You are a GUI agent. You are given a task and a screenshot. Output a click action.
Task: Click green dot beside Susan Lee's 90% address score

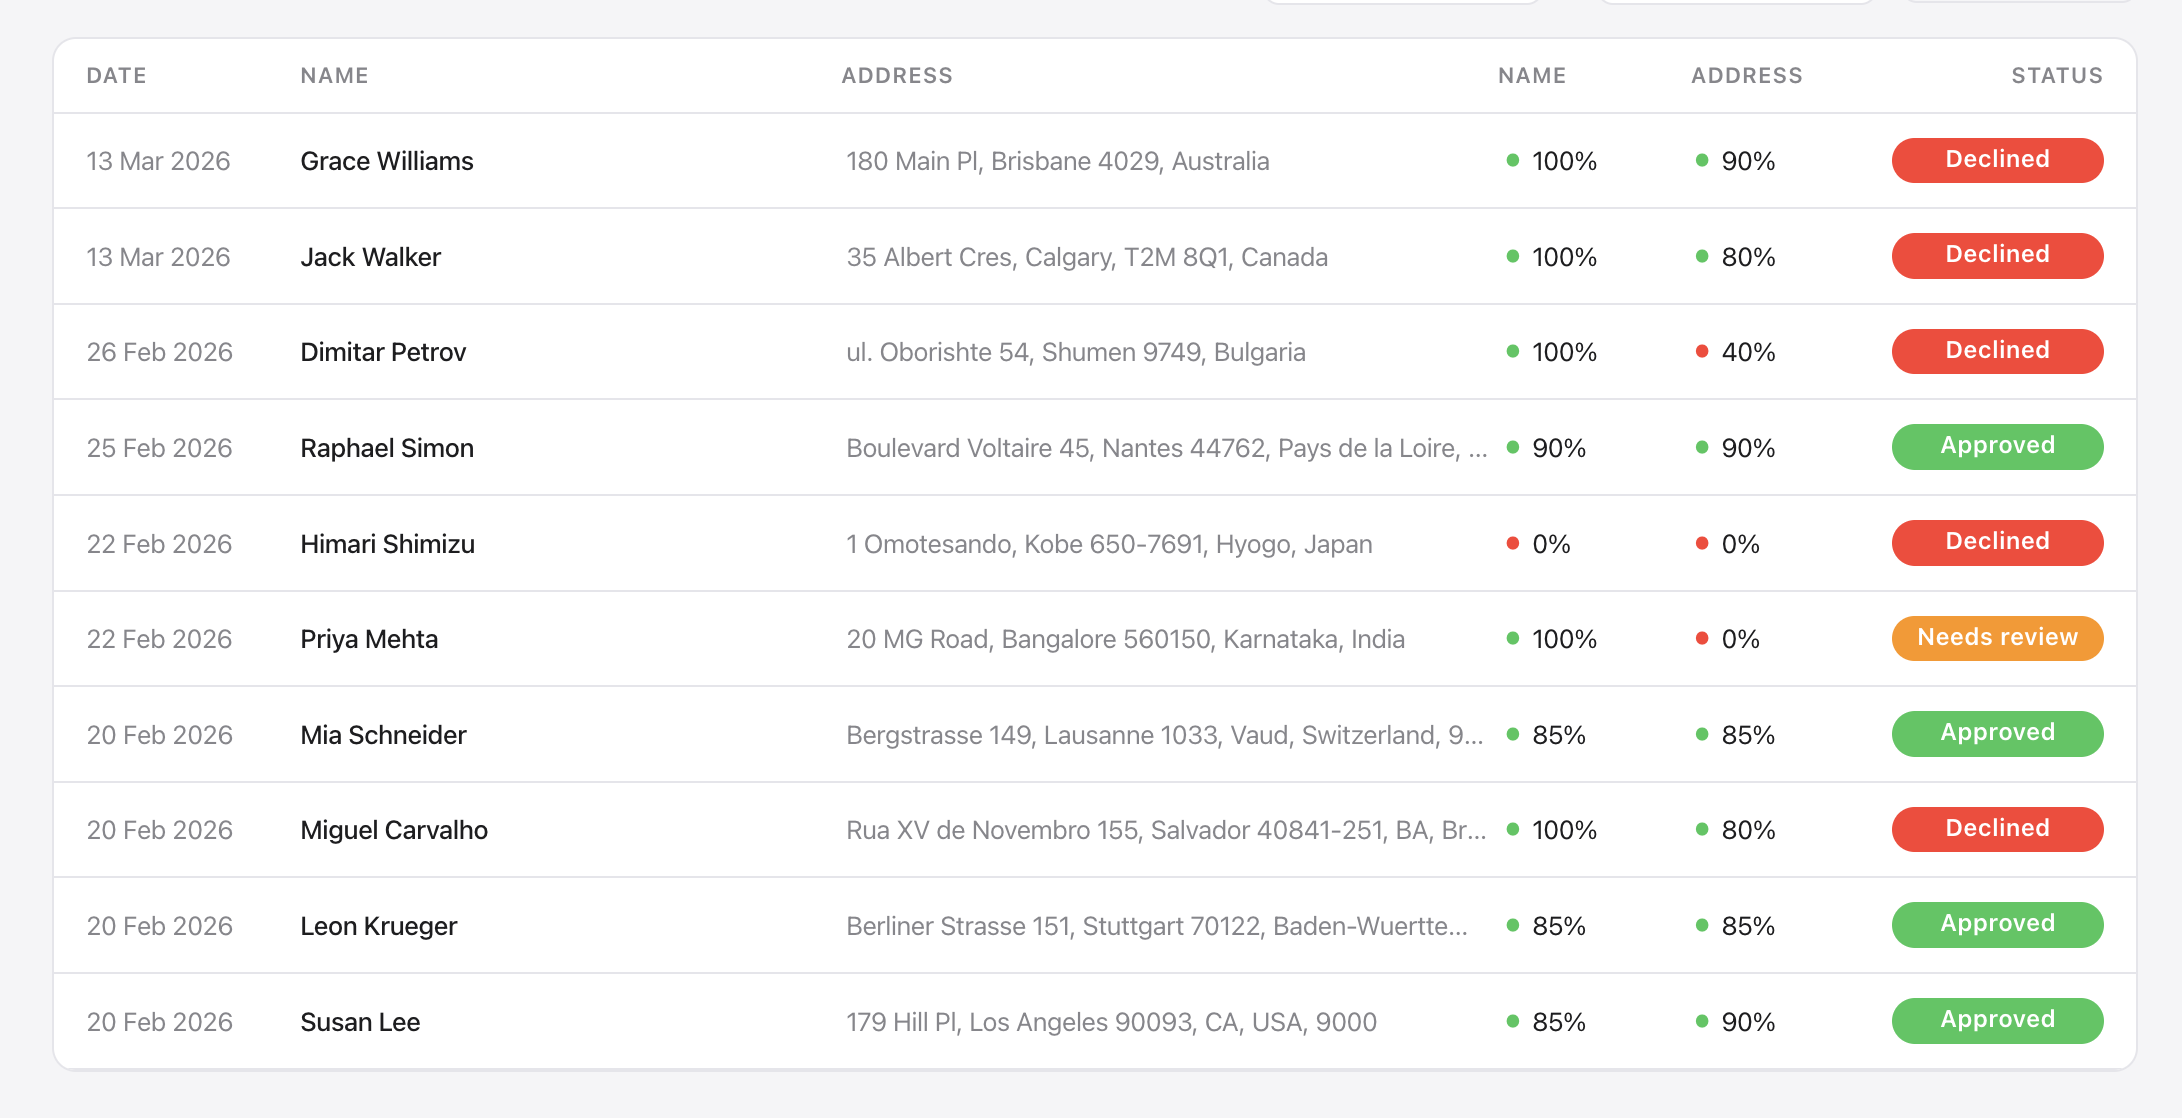[x=1702, y=1021]
